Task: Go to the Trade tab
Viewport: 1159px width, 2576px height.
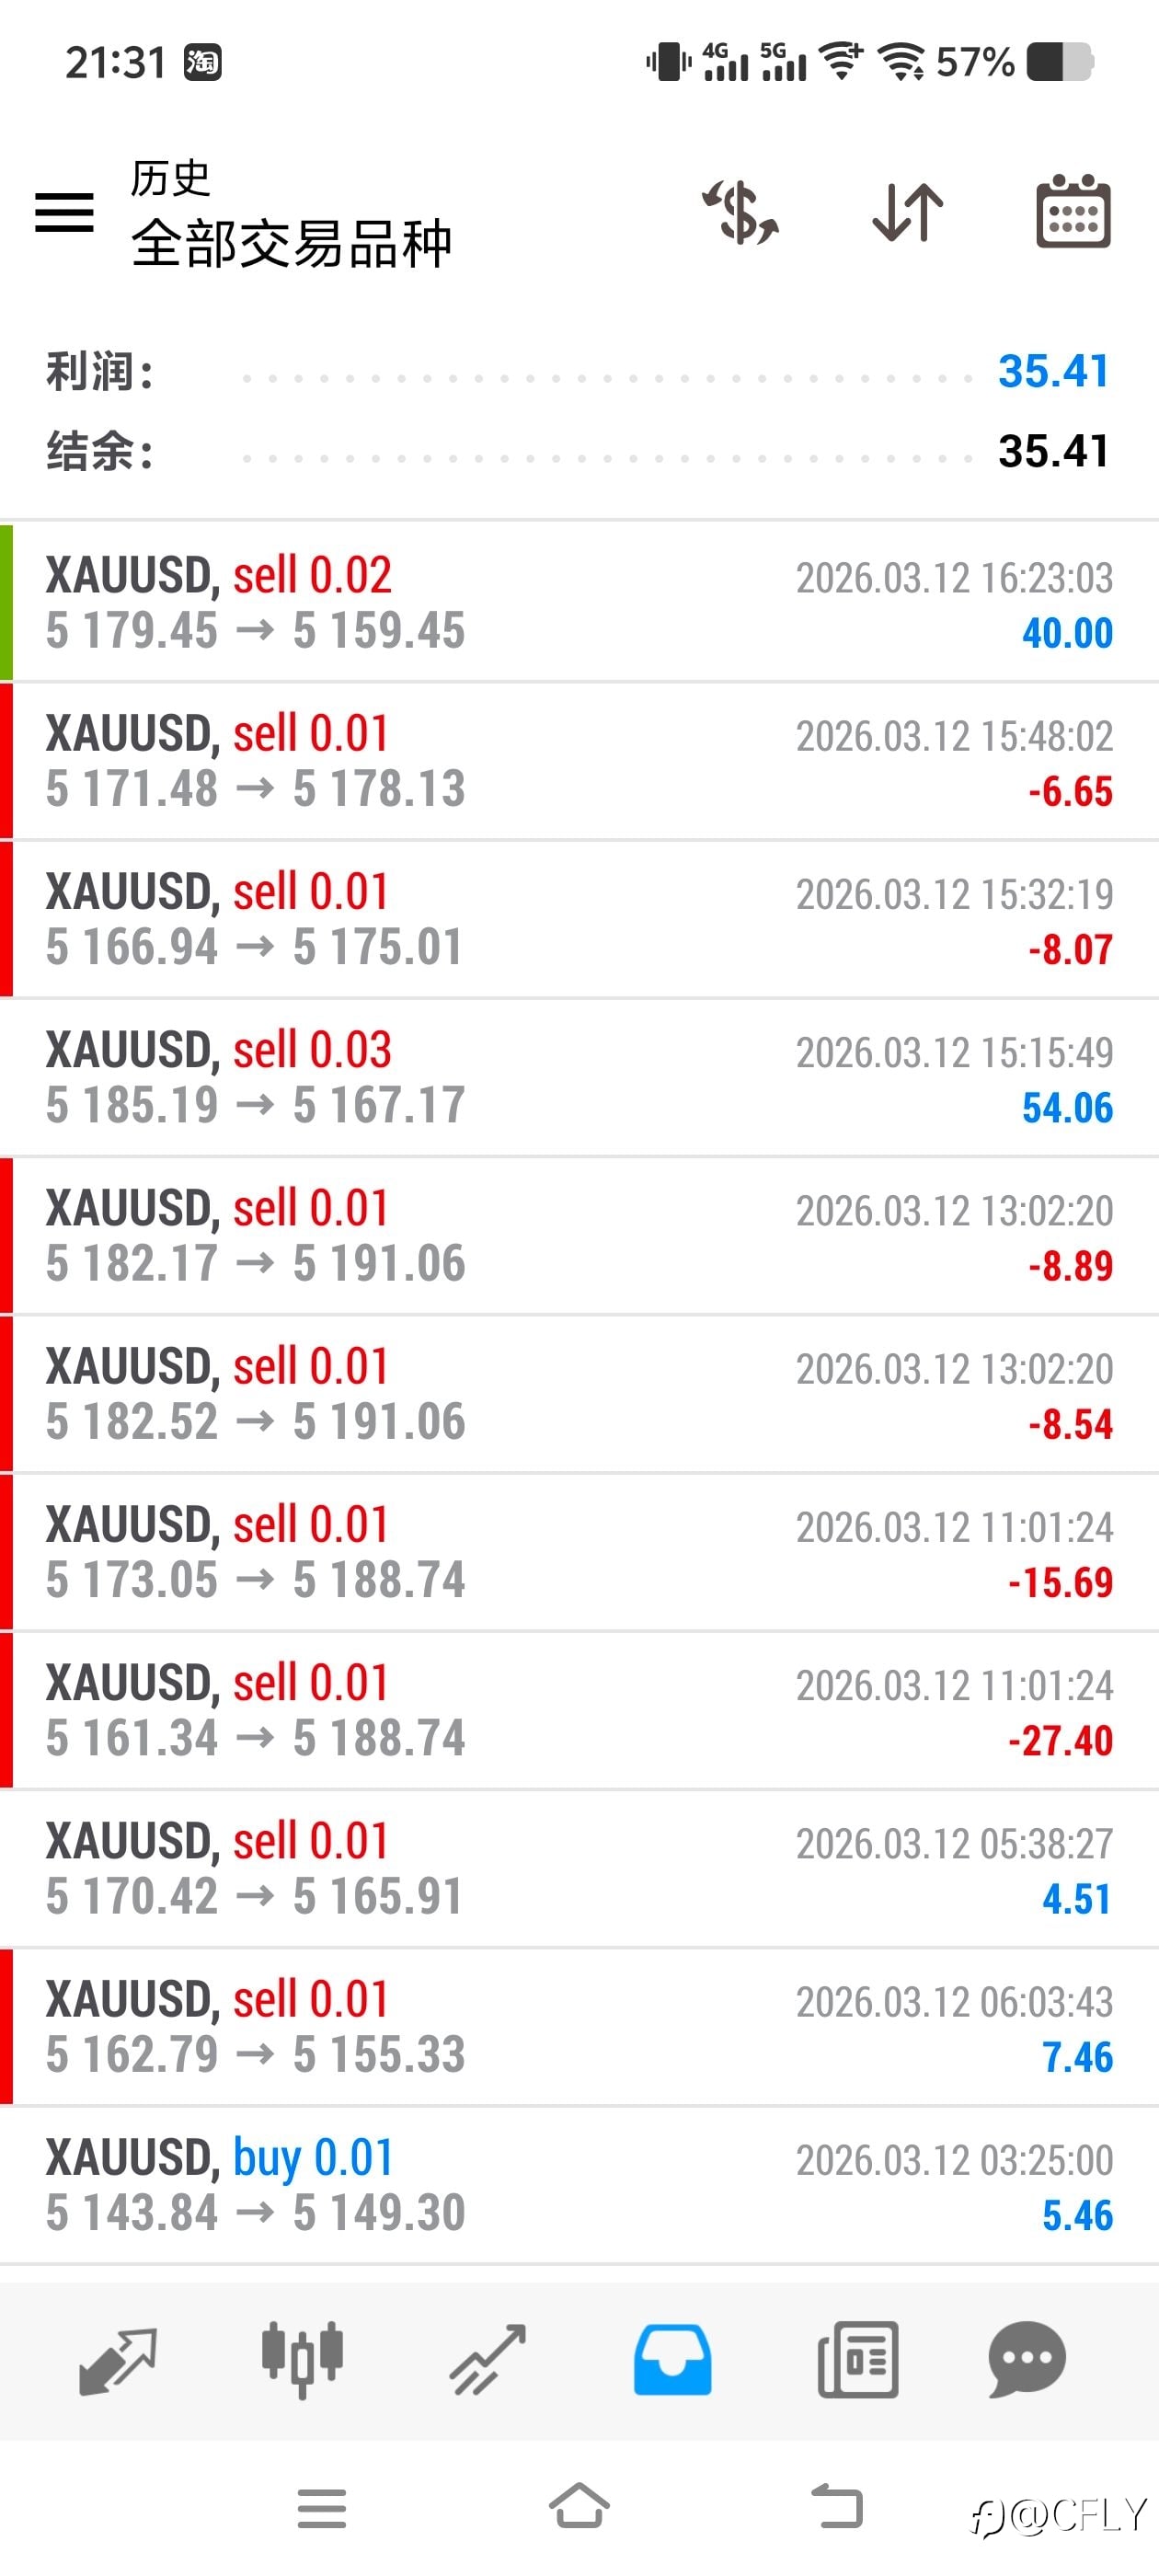Action: 487,2360
